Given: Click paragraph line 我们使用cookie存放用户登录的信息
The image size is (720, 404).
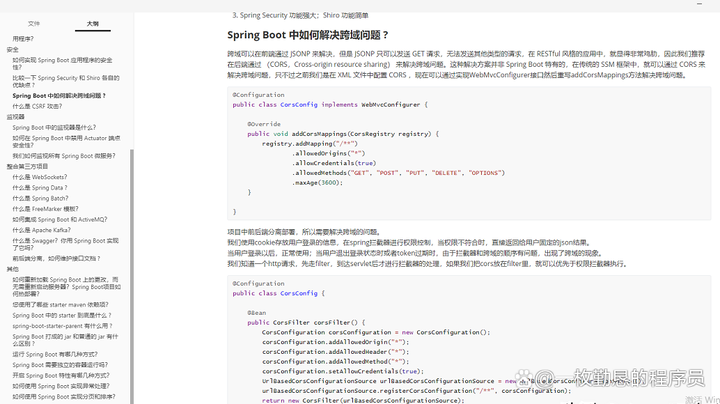Looking at the screenshot, I should [x=409, y=242].
